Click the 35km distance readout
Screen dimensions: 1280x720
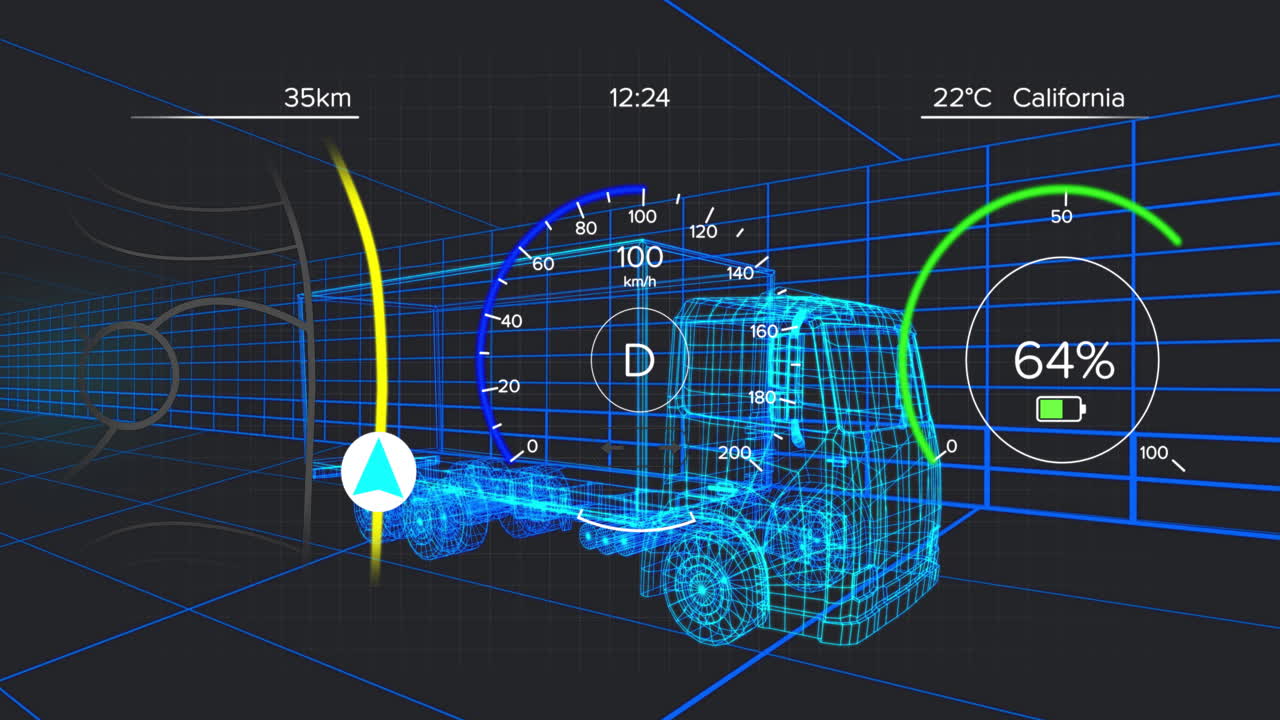[318, 98]
